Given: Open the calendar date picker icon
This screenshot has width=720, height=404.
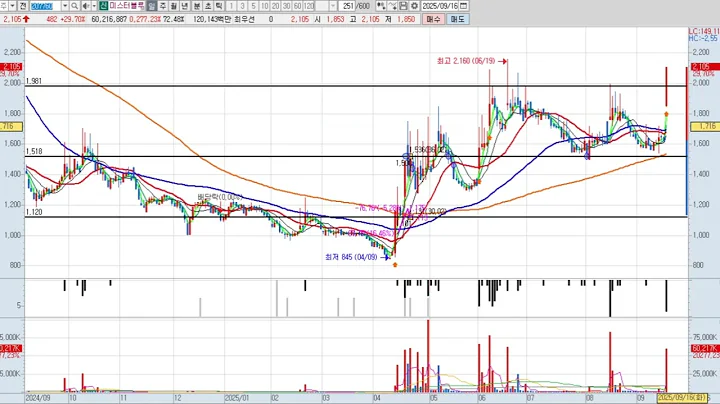Looking at the screenshot, I should click(x=463, y=6).
